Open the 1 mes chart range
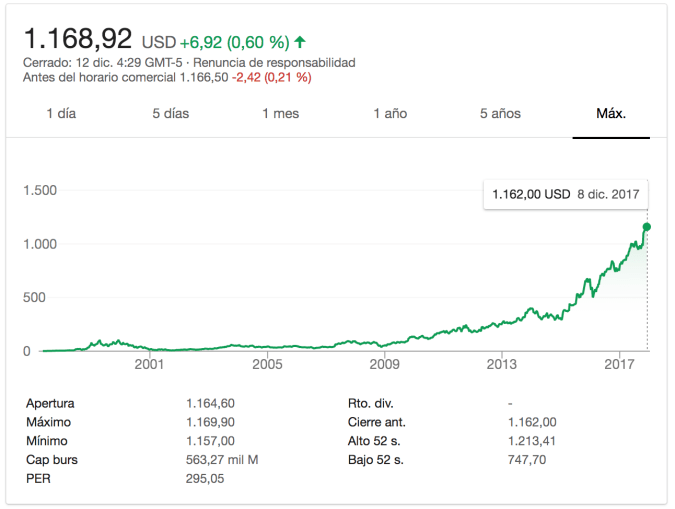Viewport: 675px width, 509px height. tap(281, 114)
